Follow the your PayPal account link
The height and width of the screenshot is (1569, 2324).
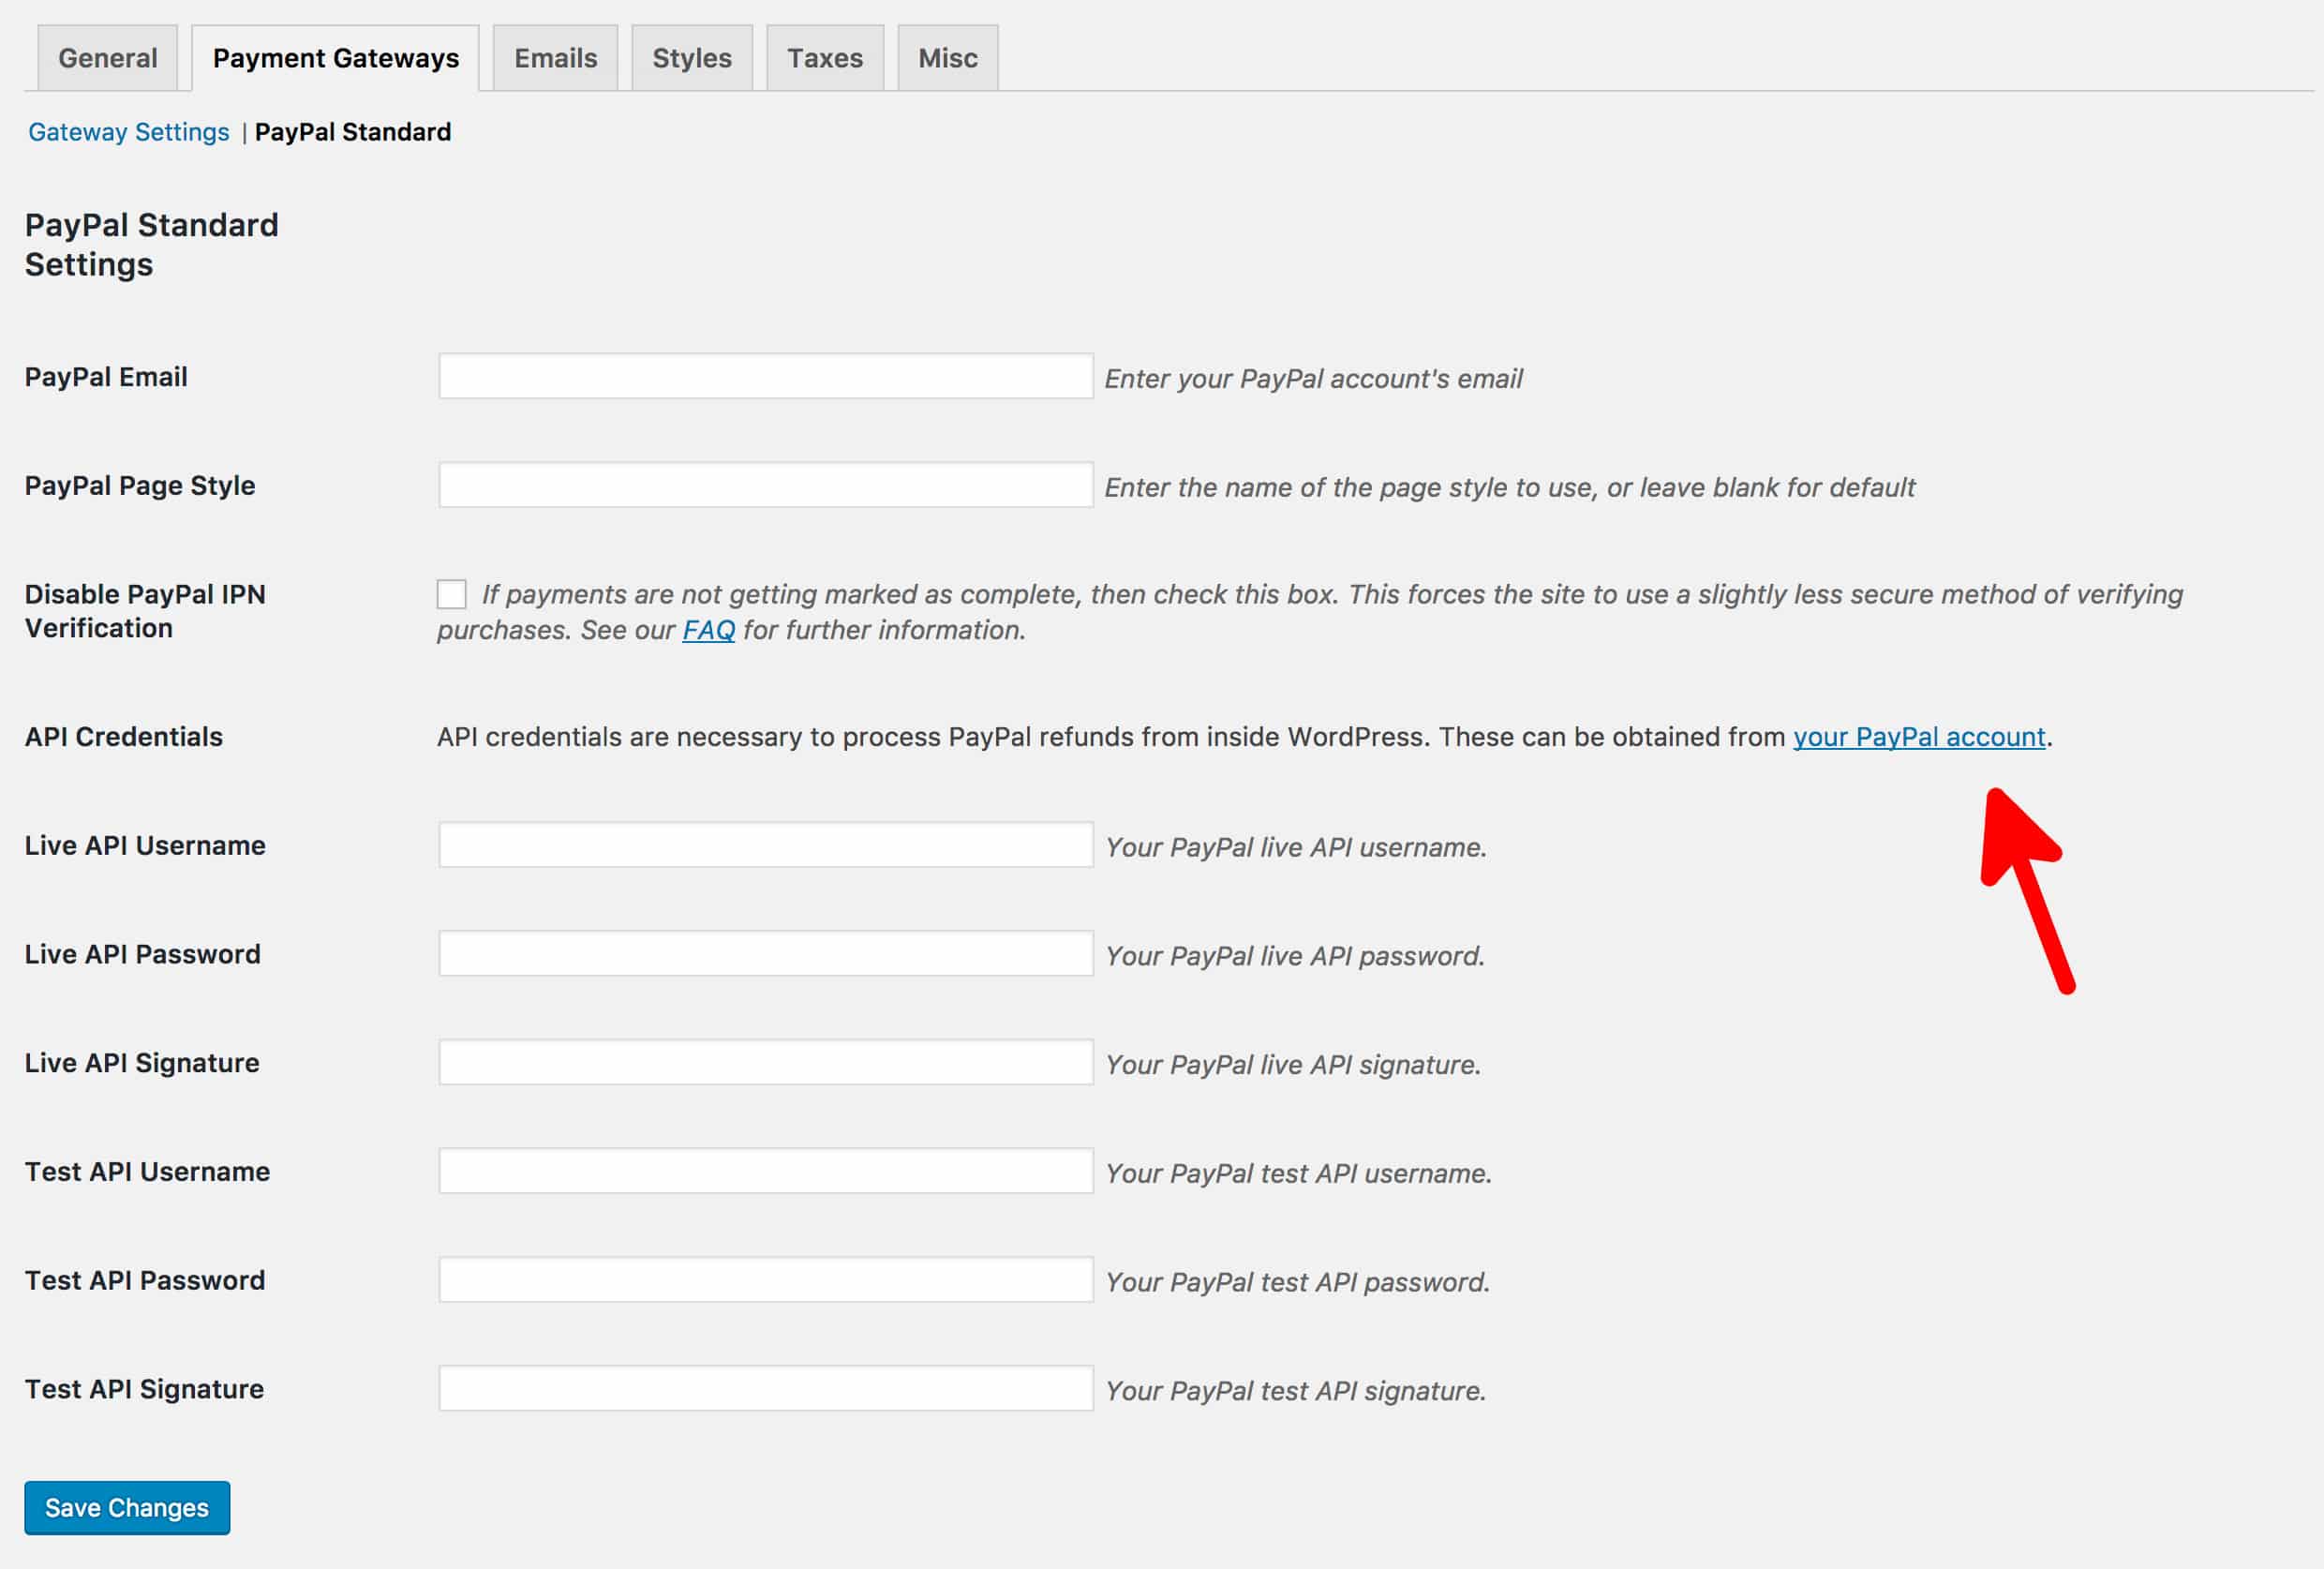(1919, 737)
